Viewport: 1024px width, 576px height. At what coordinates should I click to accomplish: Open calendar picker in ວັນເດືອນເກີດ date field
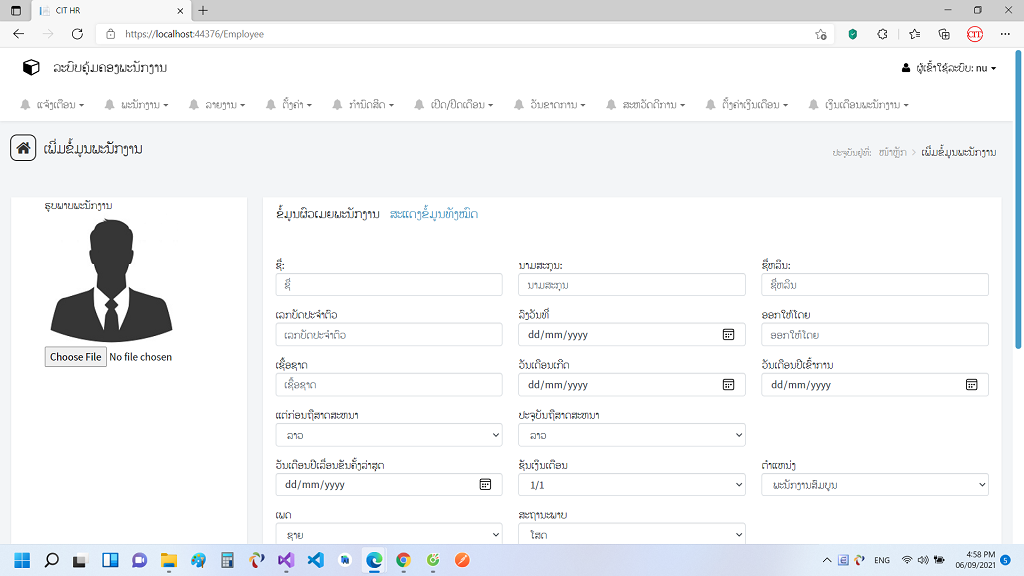[728, 385]
